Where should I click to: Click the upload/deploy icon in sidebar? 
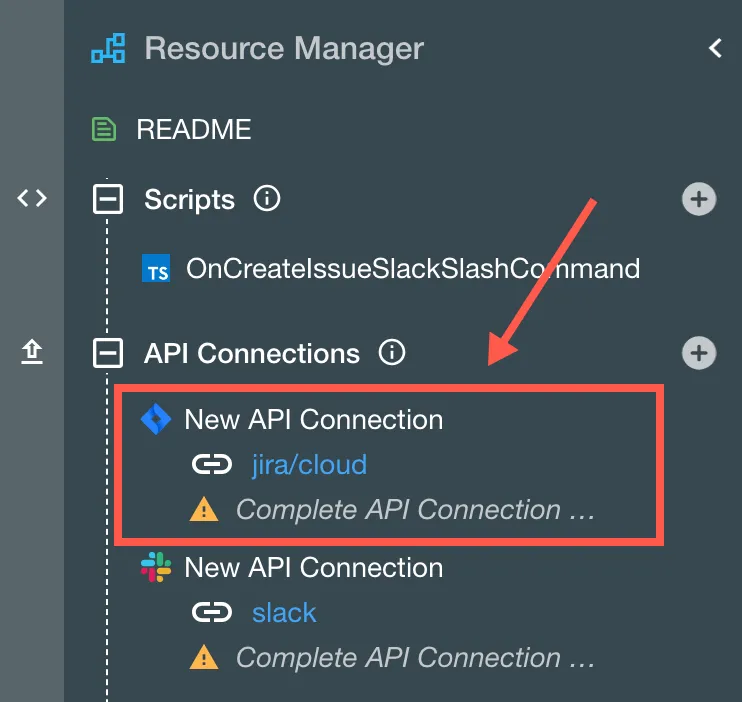32,351
